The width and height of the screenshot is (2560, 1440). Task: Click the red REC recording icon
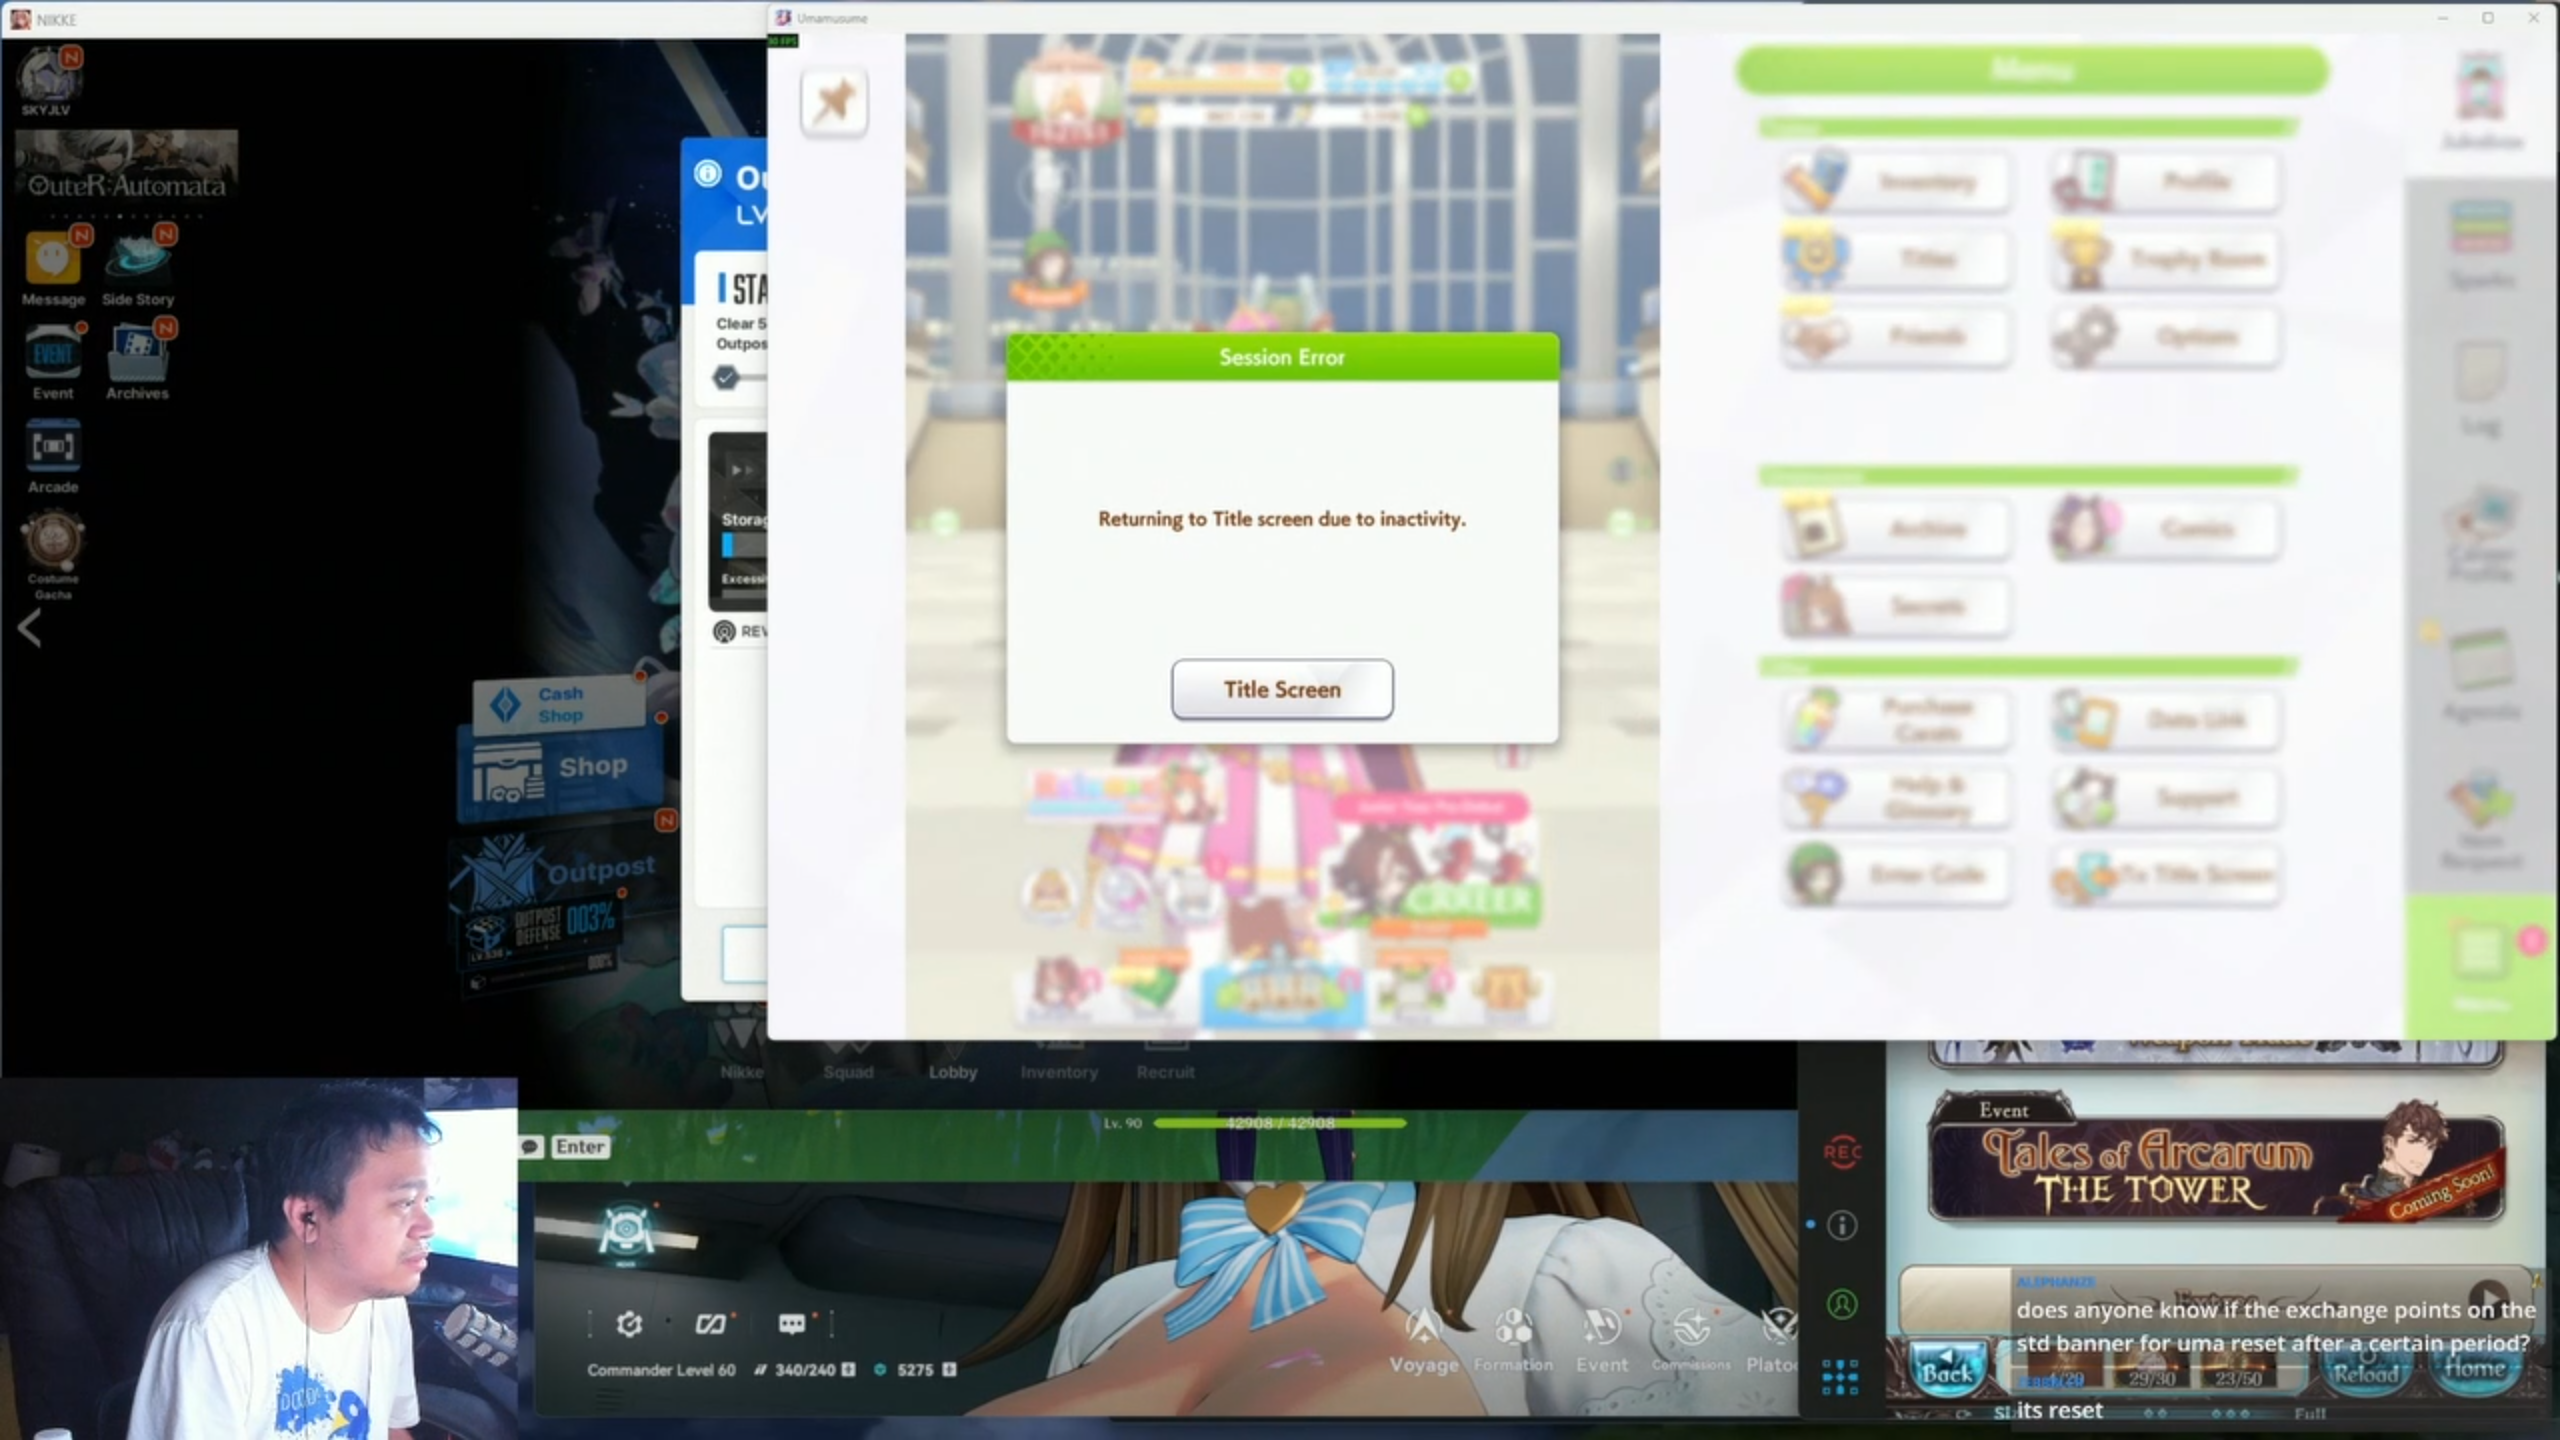point(1842,1152)
